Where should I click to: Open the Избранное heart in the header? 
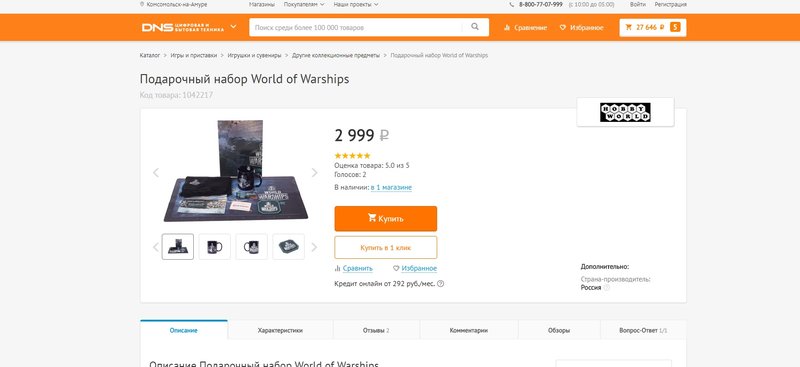point(581,28)
